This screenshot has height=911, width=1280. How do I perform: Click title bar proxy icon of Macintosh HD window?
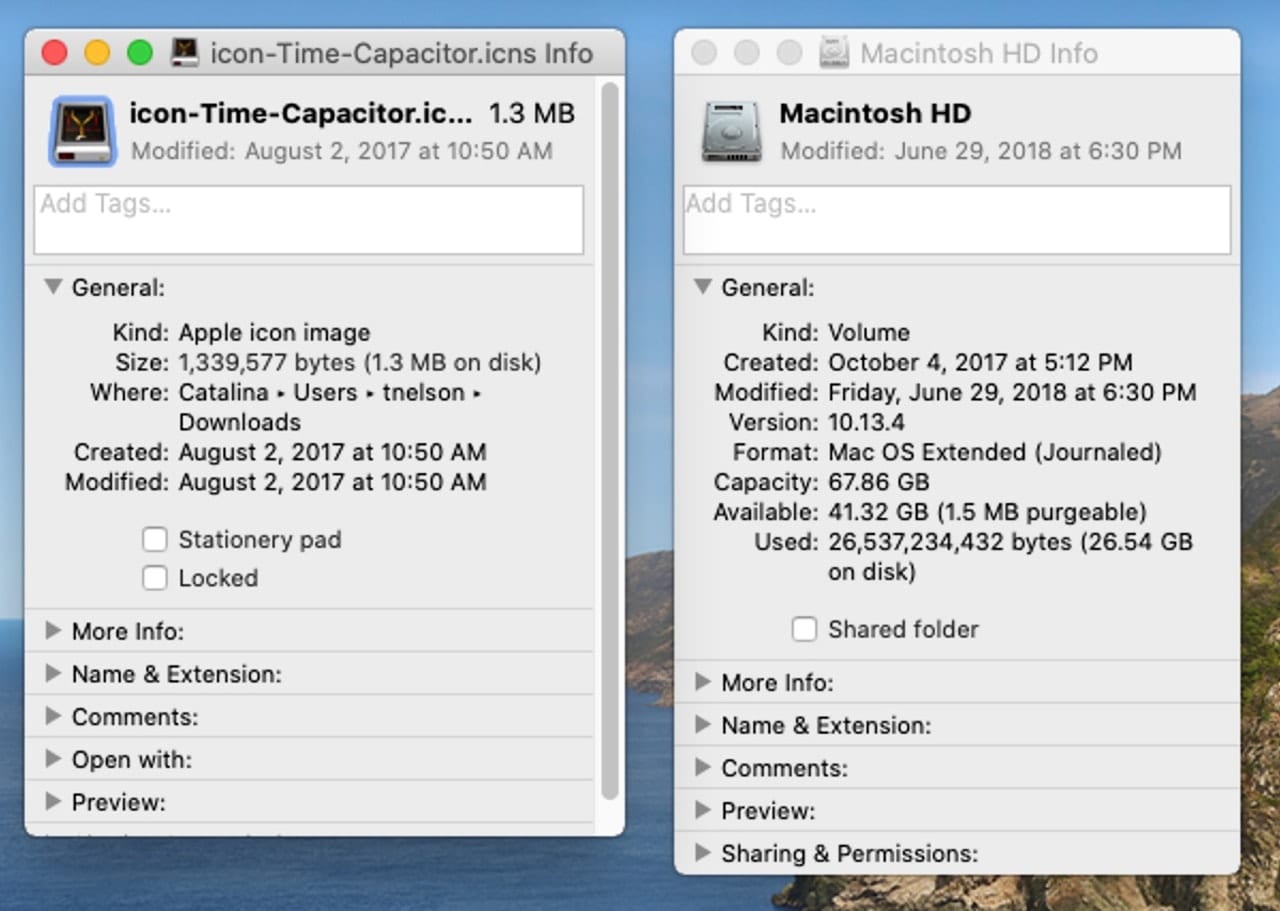click(x=834, y=53)
